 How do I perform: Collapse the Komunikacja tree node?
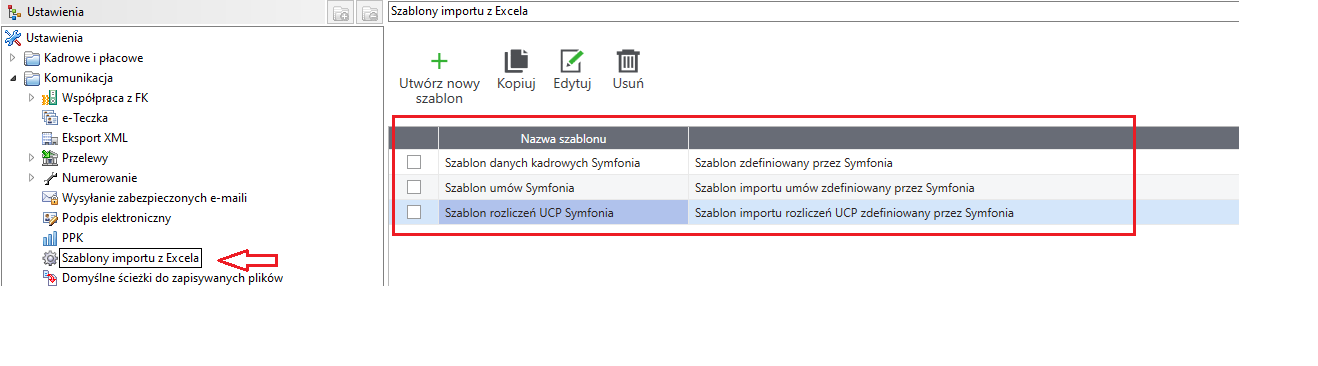(13, 78)
